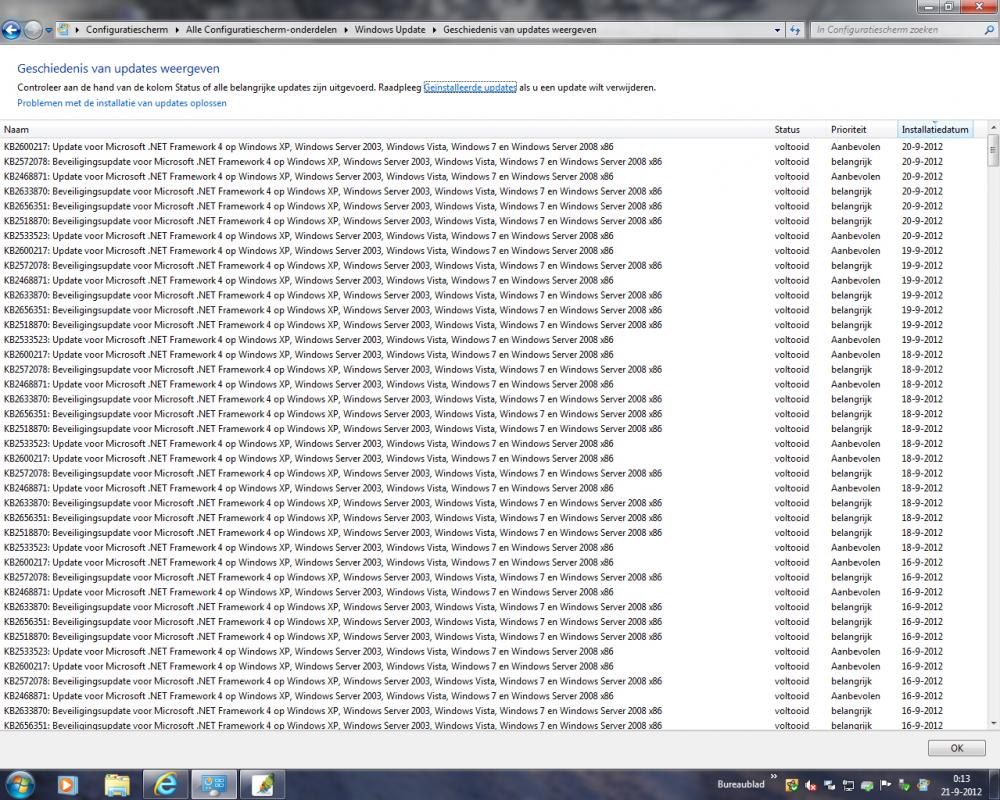Open the address bar history dropdown

(x=777, y=30)
